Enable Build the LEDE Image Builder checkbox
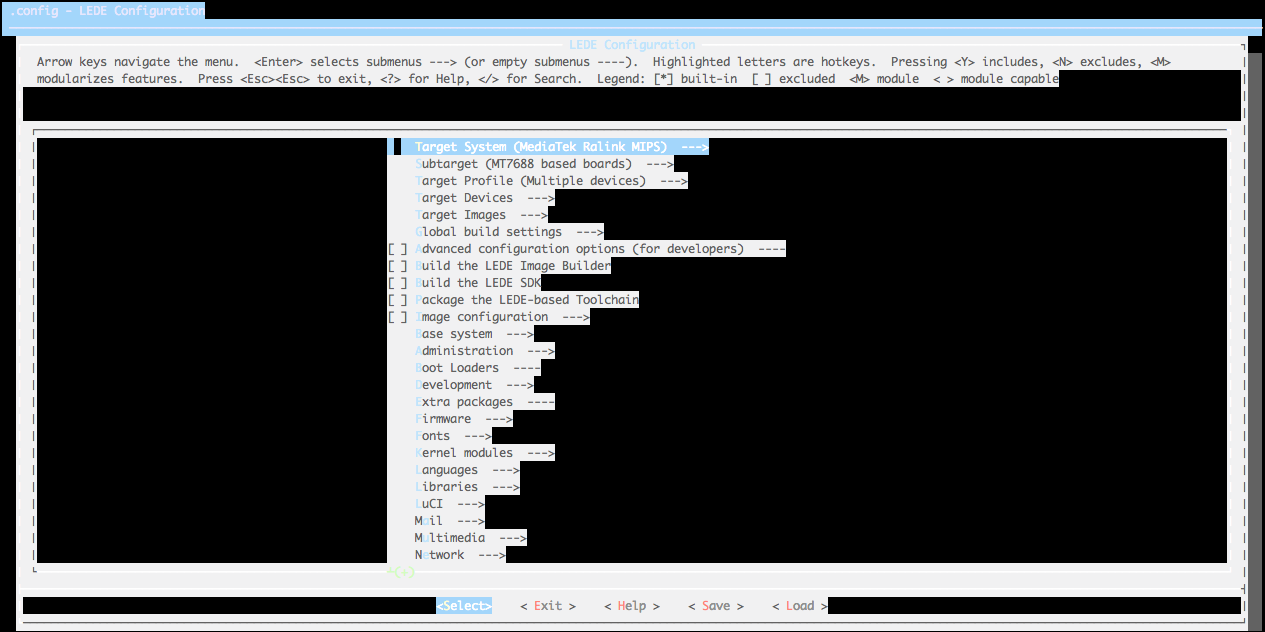 pyautogui.click(x=397, y=266)
